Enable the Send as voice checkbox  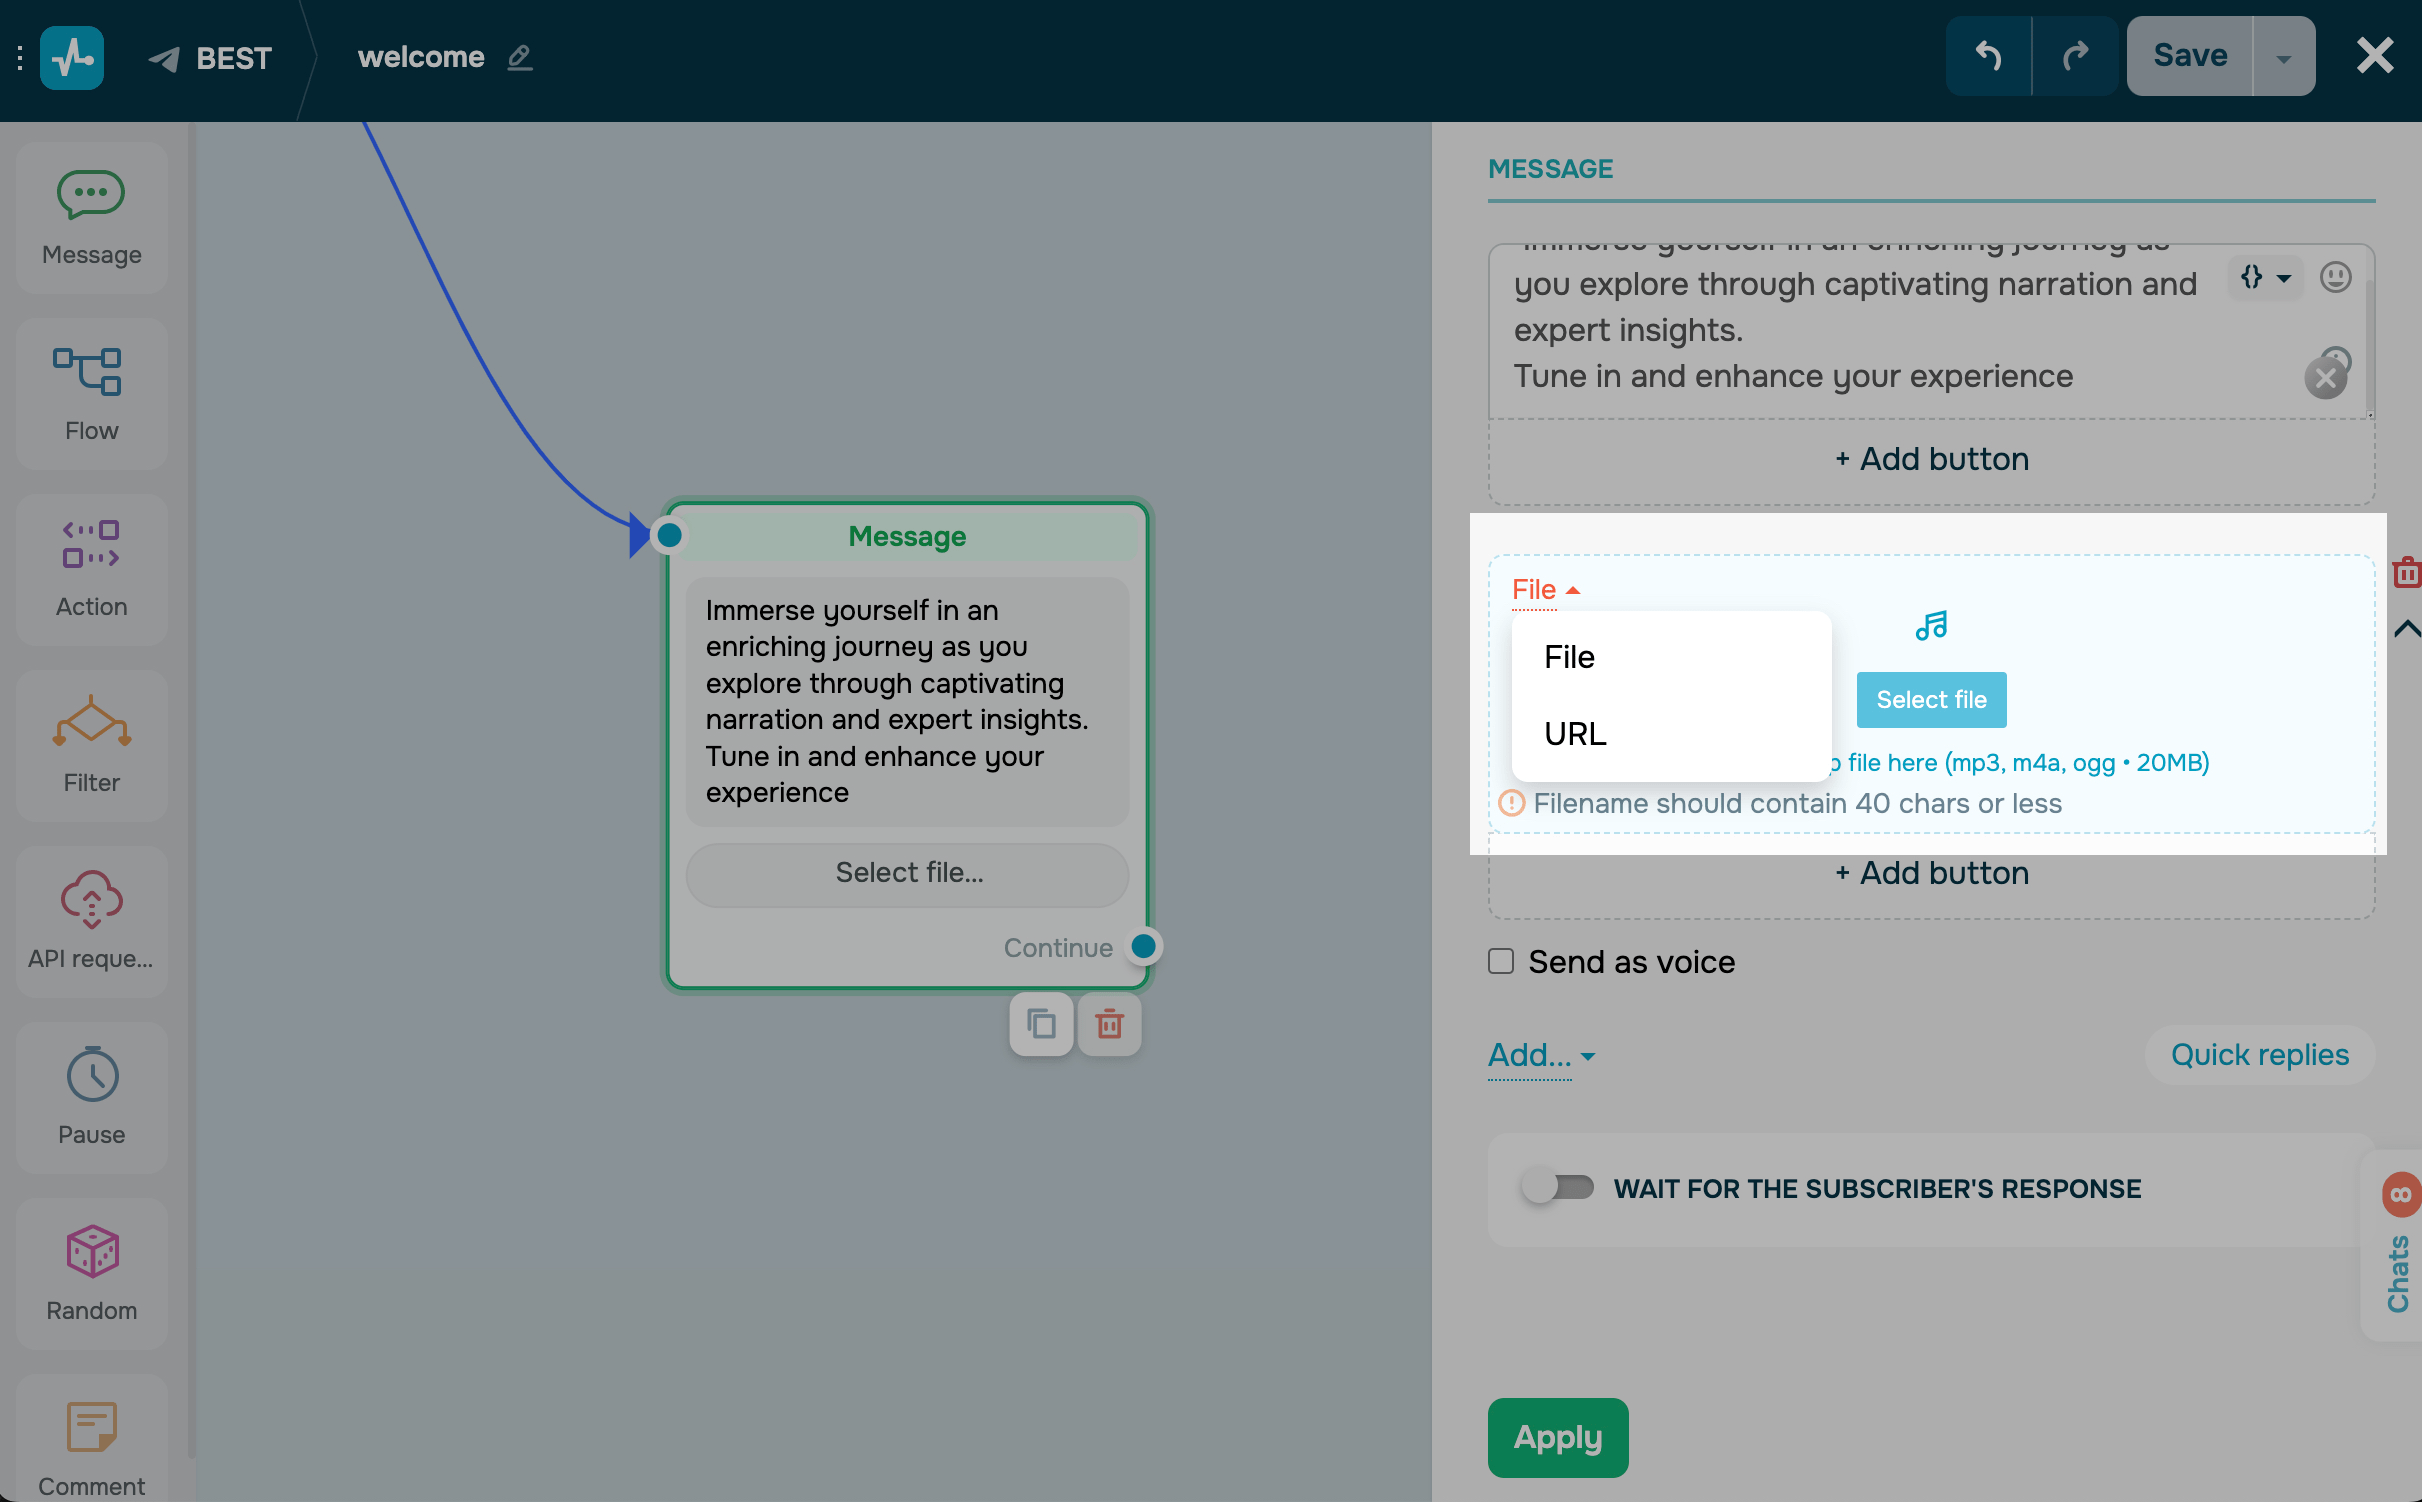(x=1501, y=961)
